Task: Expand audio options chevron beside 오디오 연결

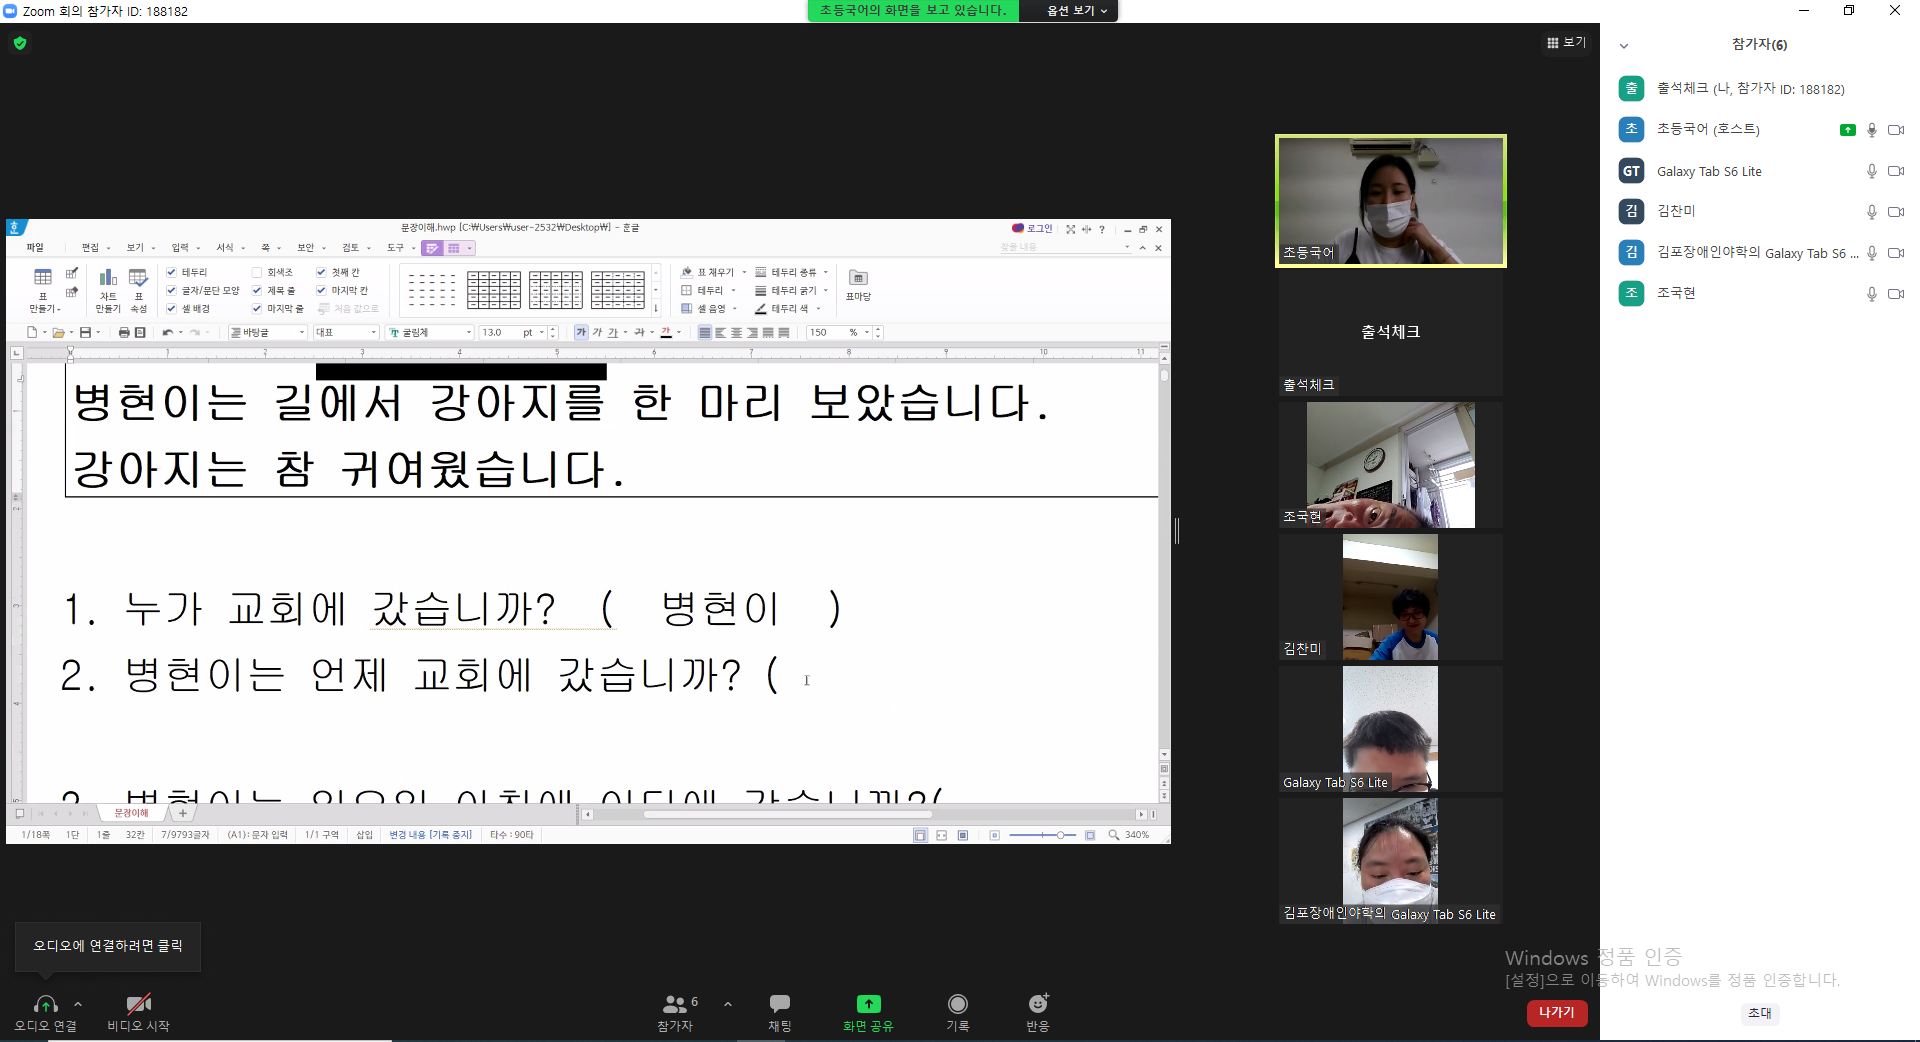Action: tap(78, 1004)
